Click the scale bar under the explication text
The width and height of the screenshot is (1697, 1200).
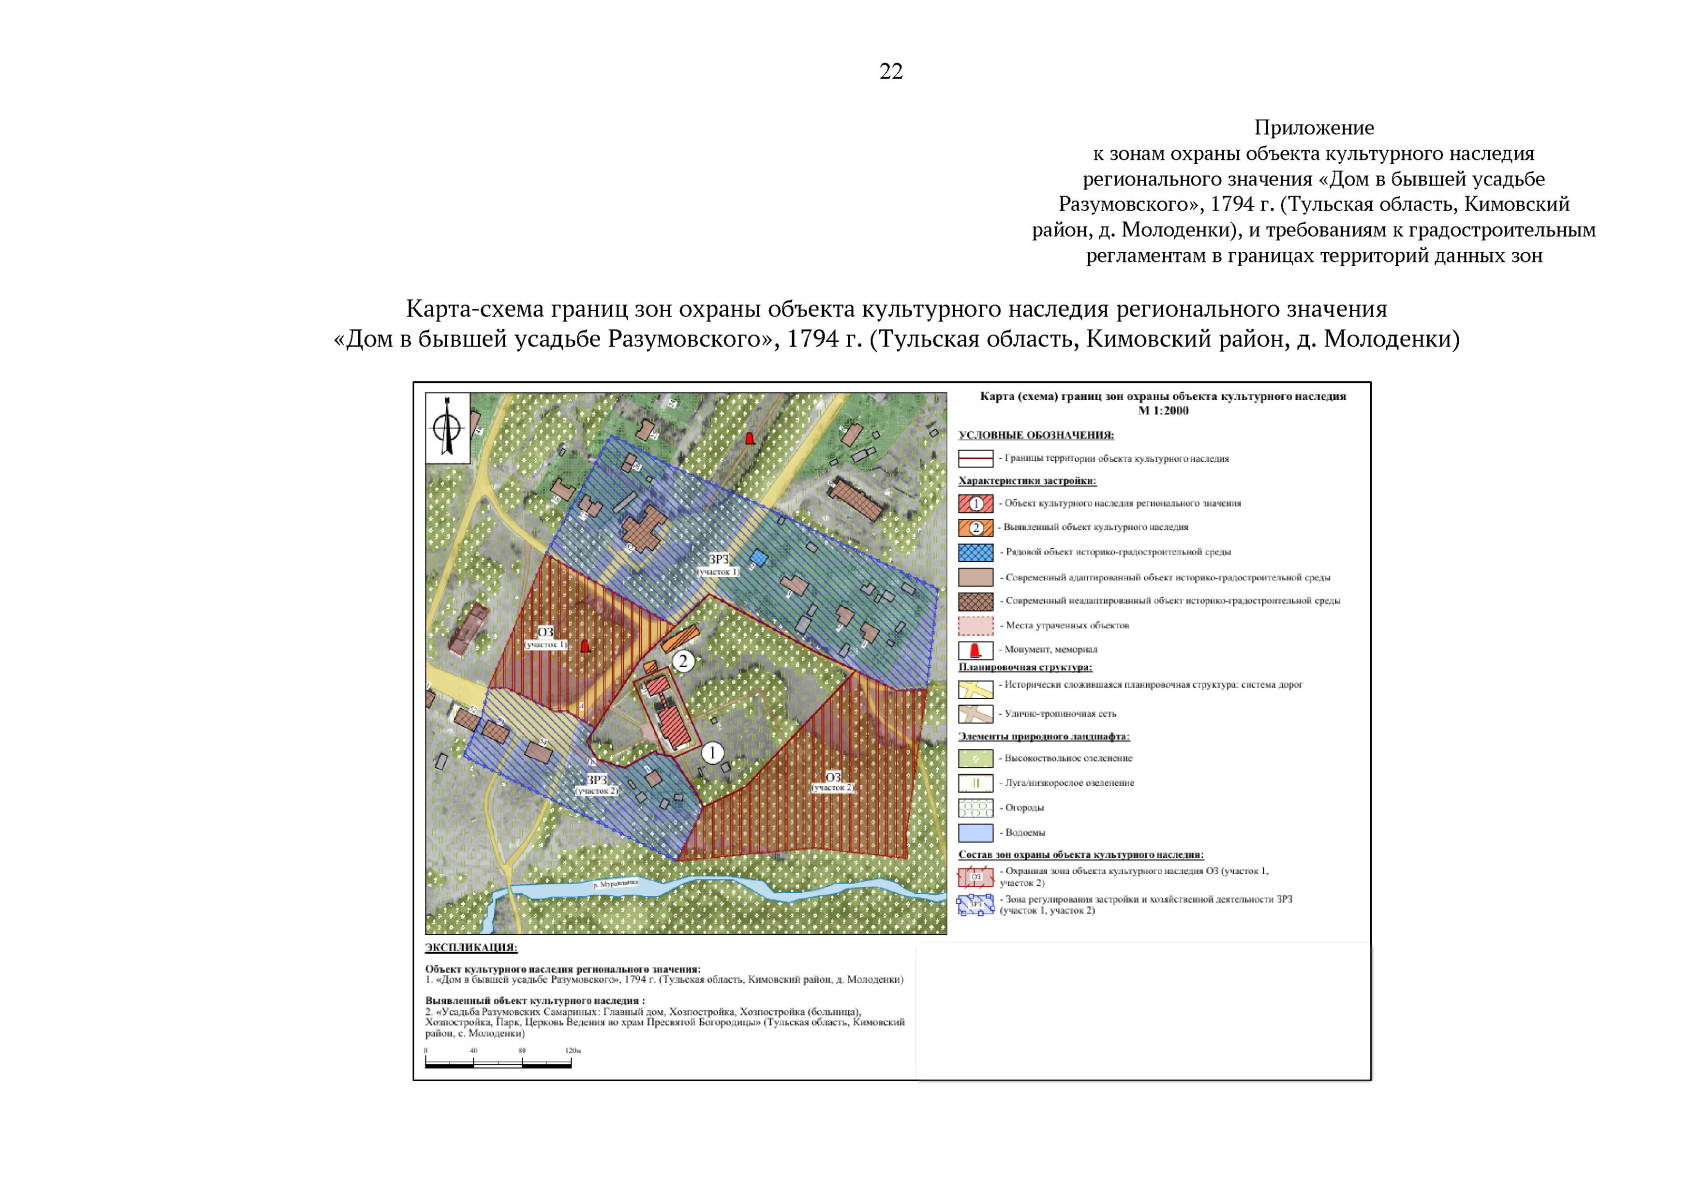click(498, 1063)
